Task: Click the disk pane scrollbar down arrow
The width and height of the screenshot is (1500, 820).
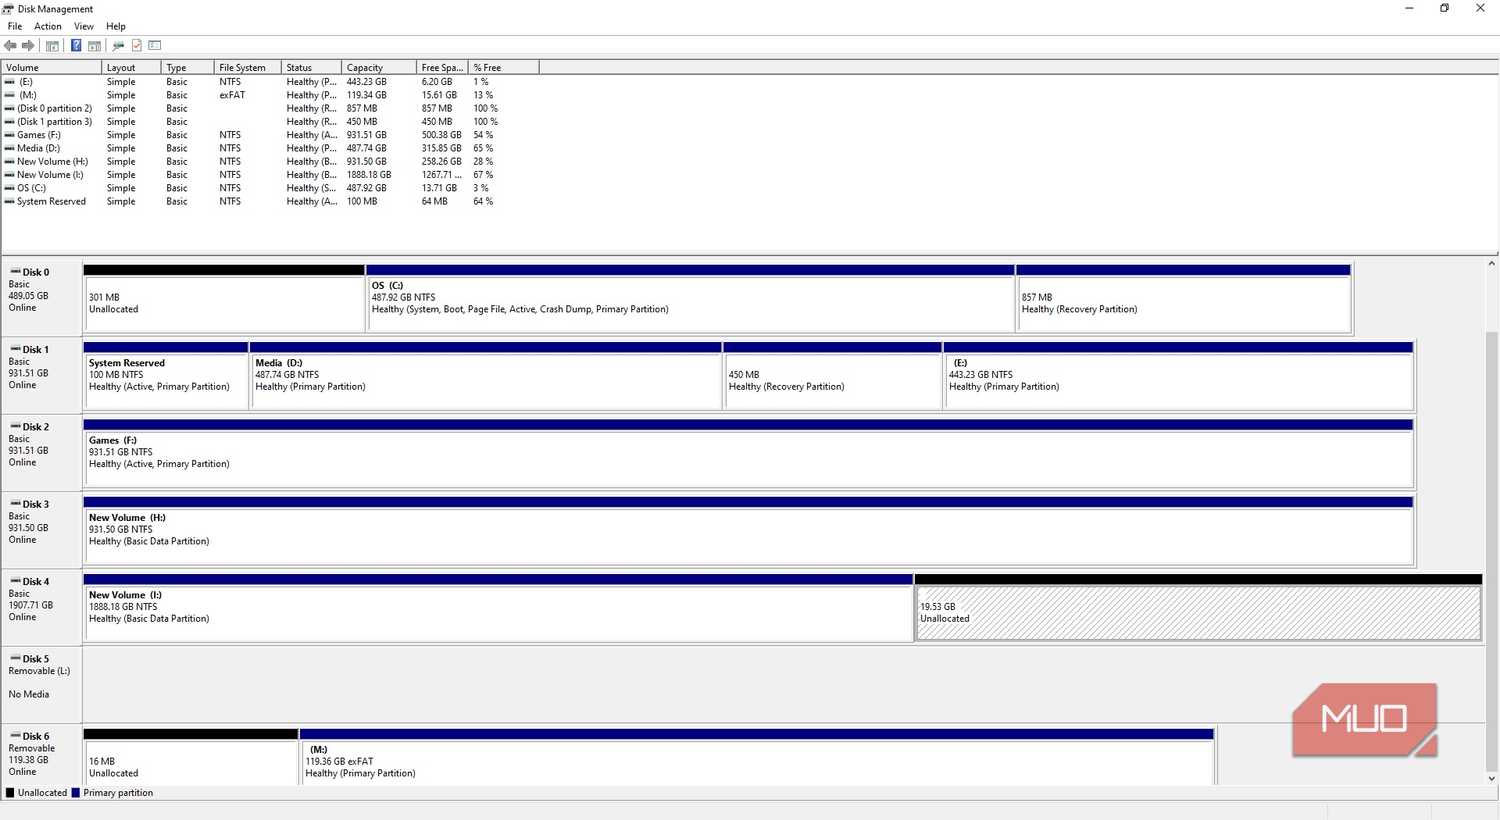Action: click(1492, 778)
